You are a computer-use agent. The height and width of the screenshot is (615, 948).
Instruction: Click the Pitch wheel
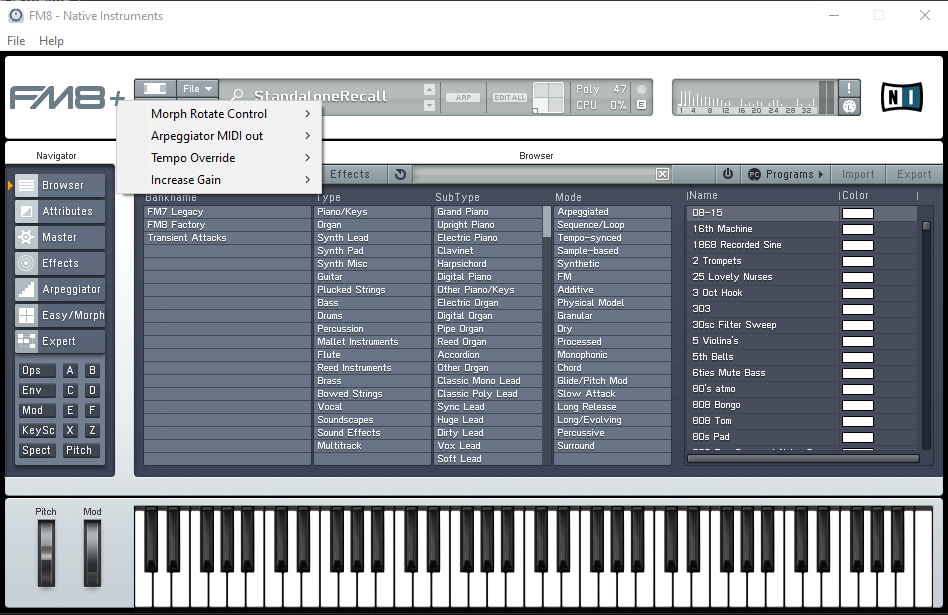[46, 553]
